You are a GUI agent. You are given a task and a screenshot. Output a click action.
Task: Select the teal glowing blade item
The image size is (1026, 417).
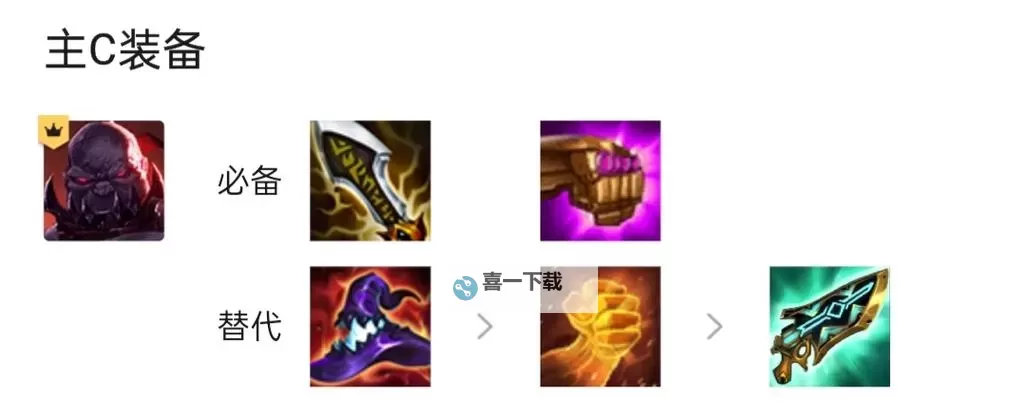tap(830, 326)
